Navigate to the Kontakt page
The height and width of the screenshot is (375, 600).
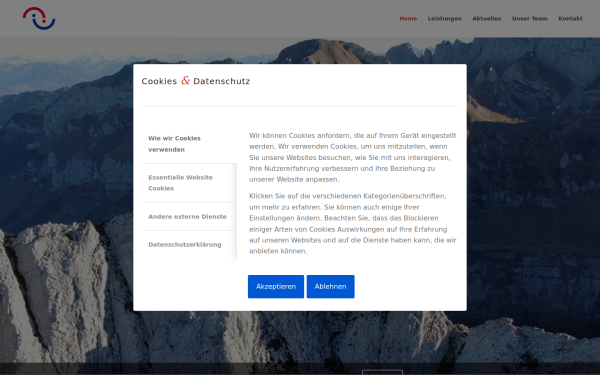tap(570, 18)
